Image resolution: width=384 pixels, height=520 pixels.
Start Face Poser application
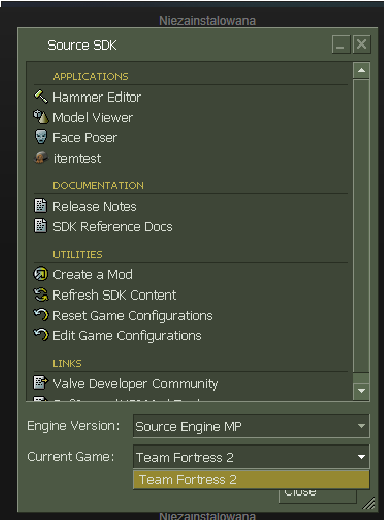point(85,138)
